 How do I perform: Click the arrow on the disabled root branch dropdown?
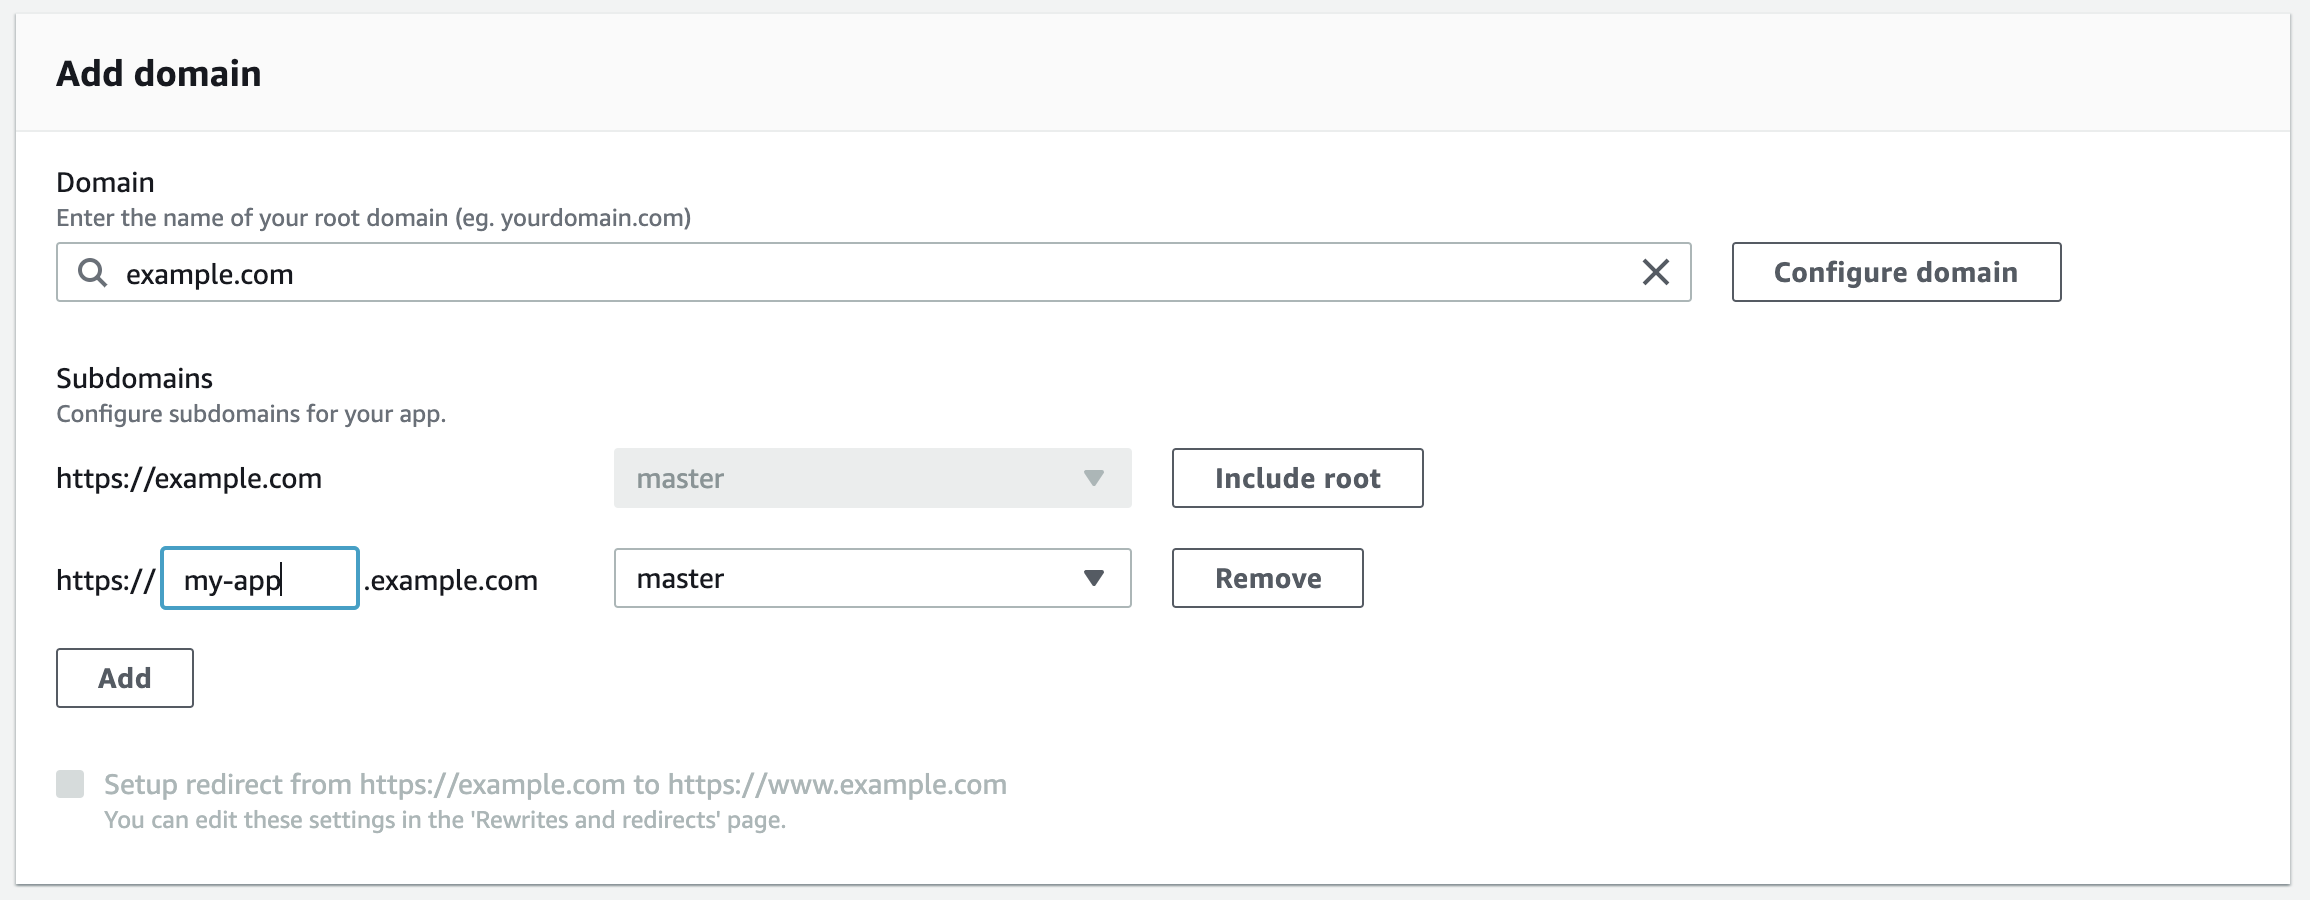pos(1094,478)
